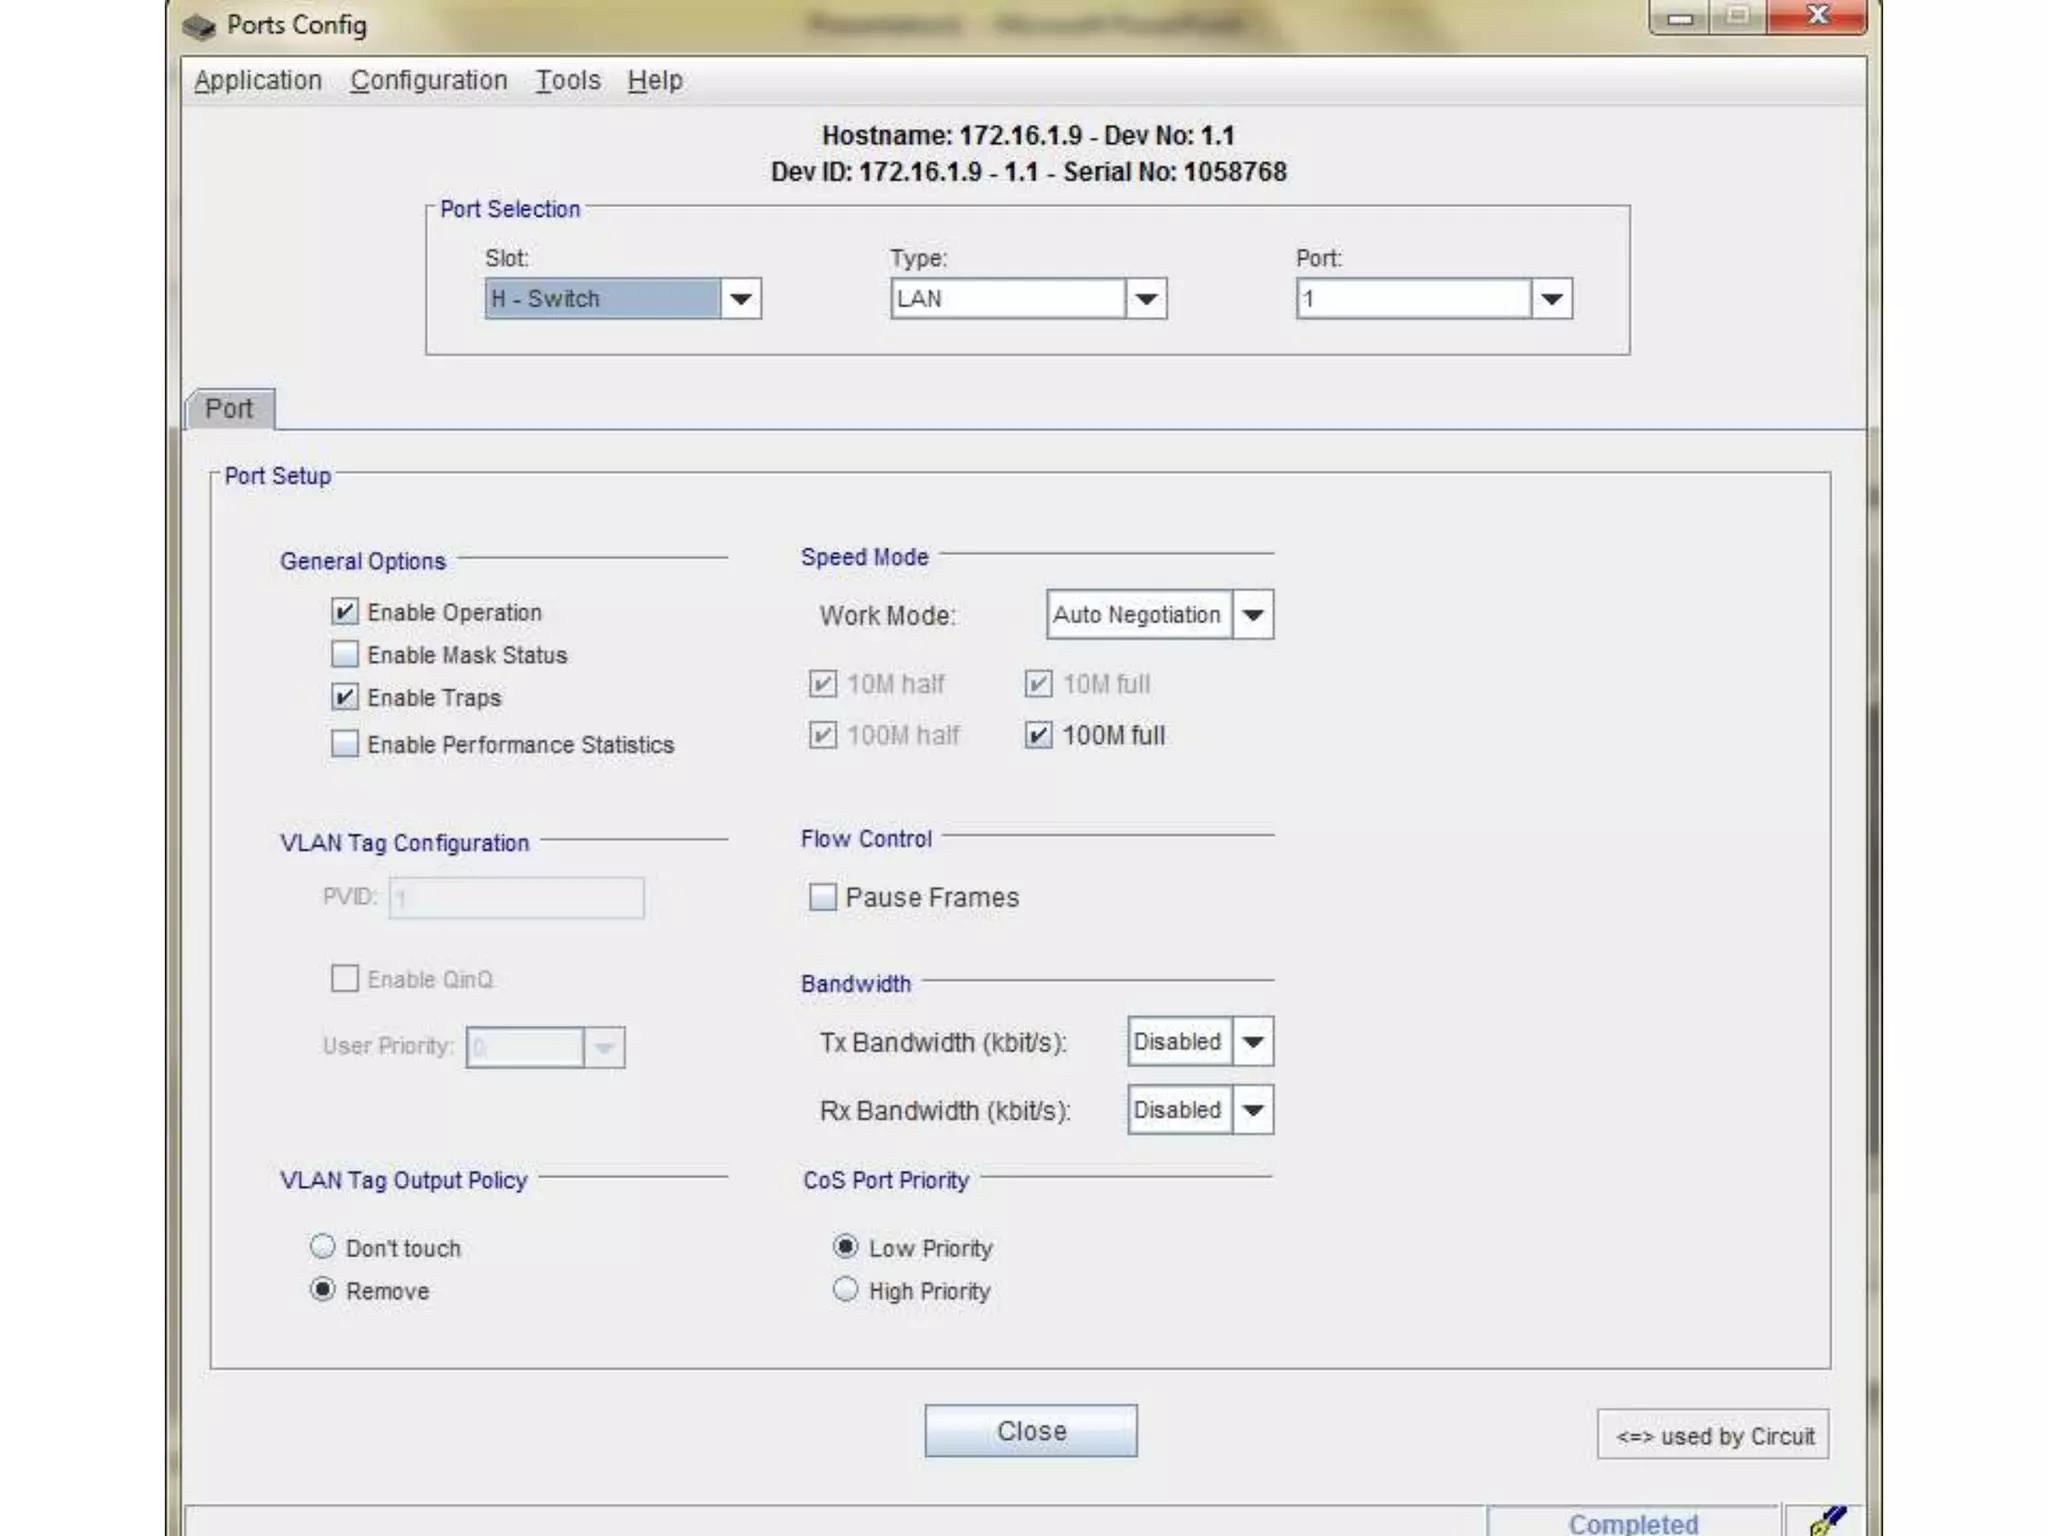Toggle Enable Operation checkbox

pyautogui.click(x=344, y=612)
